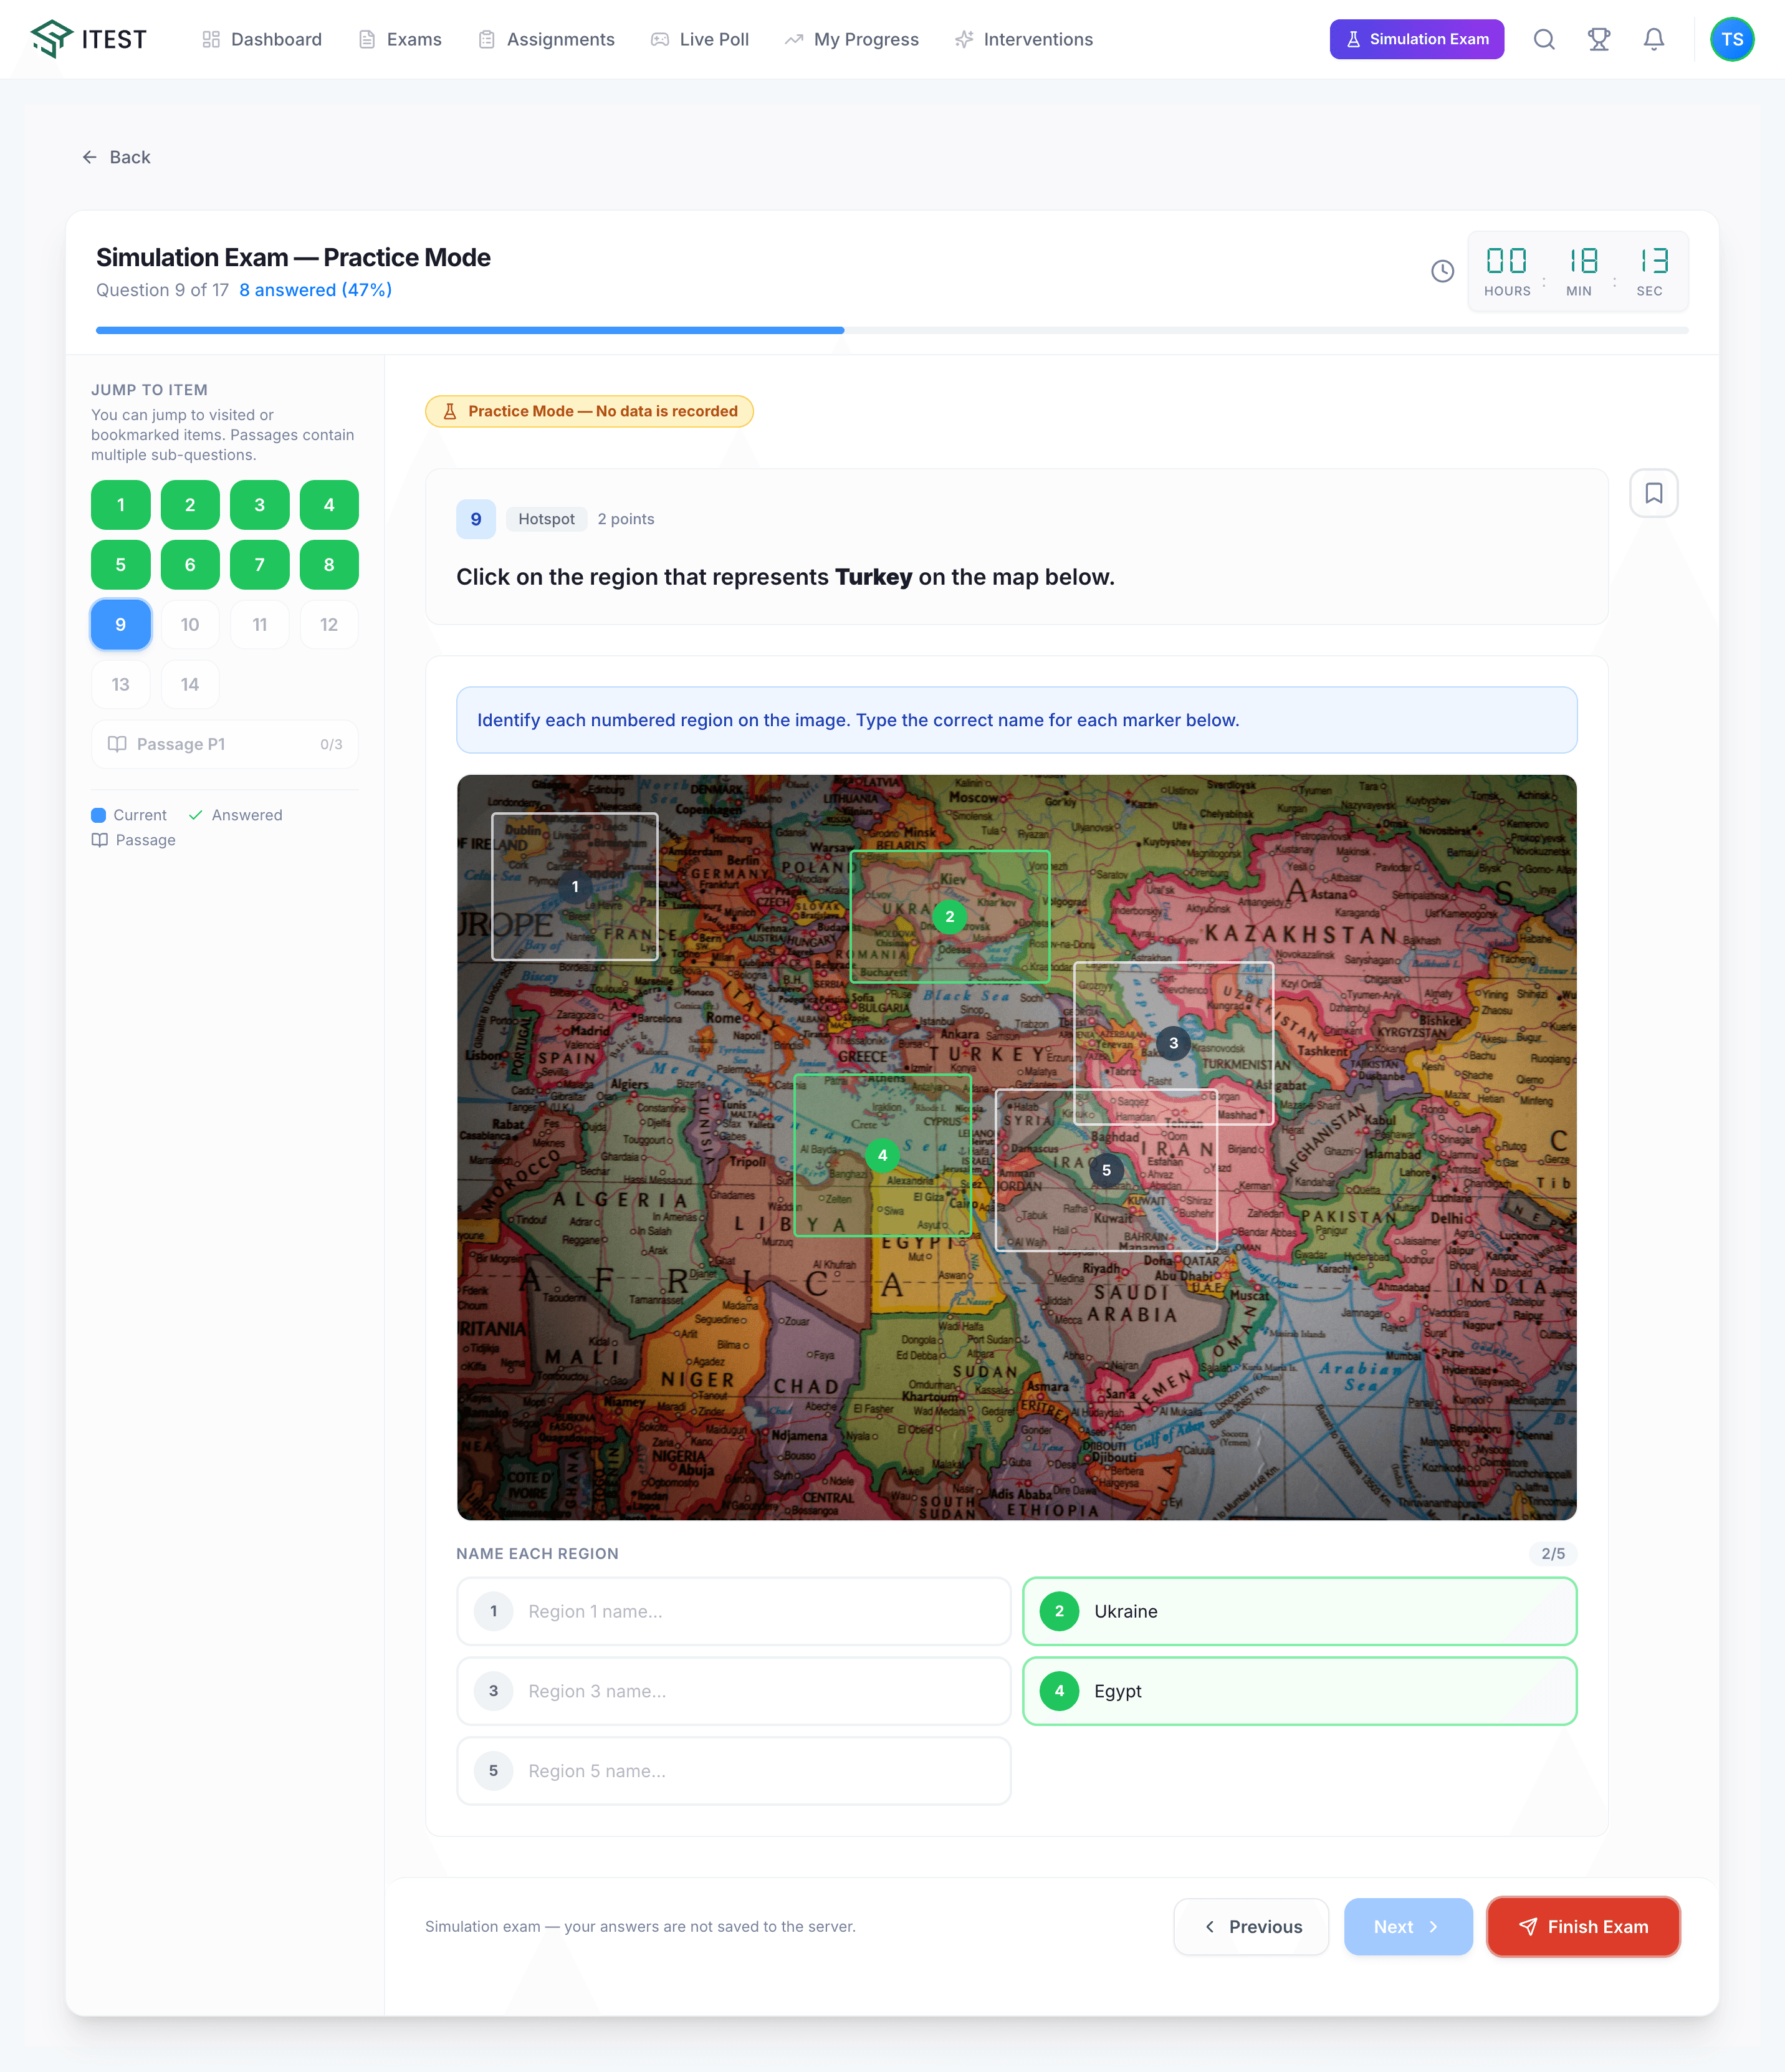Open Live Poll in top navigation
This screenshot has width=1785, height=2072.
tap(700, 39)
